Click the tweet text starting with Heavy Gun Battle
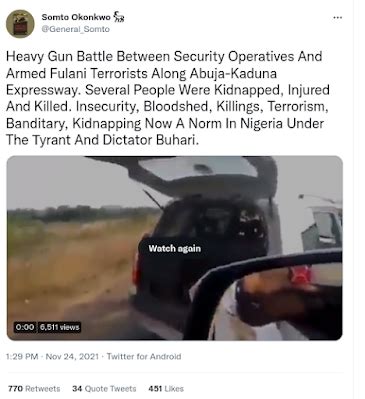365x399 pixels. click(168, 98)
